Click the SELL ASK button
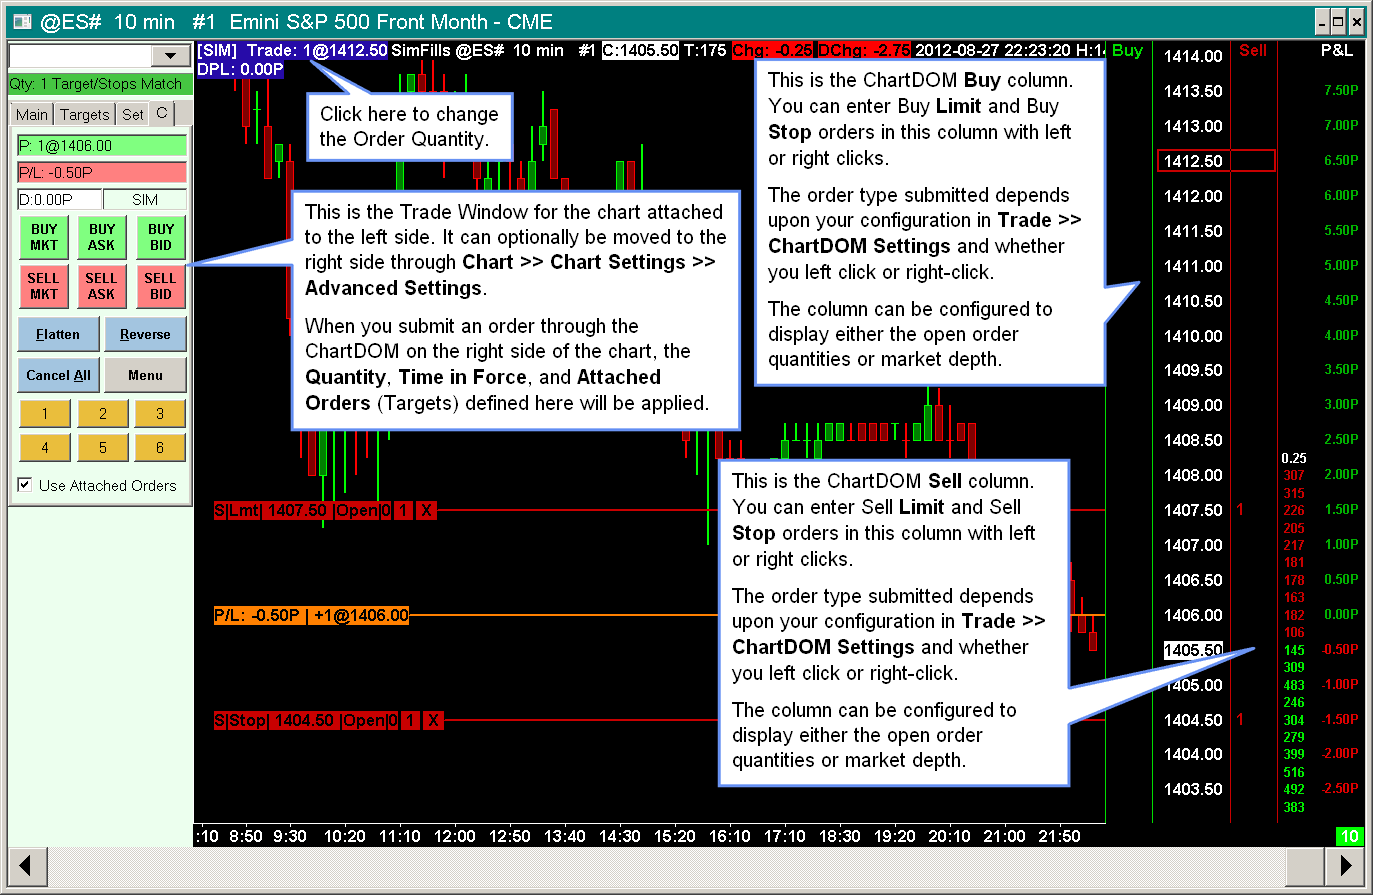 click(102, 286)
